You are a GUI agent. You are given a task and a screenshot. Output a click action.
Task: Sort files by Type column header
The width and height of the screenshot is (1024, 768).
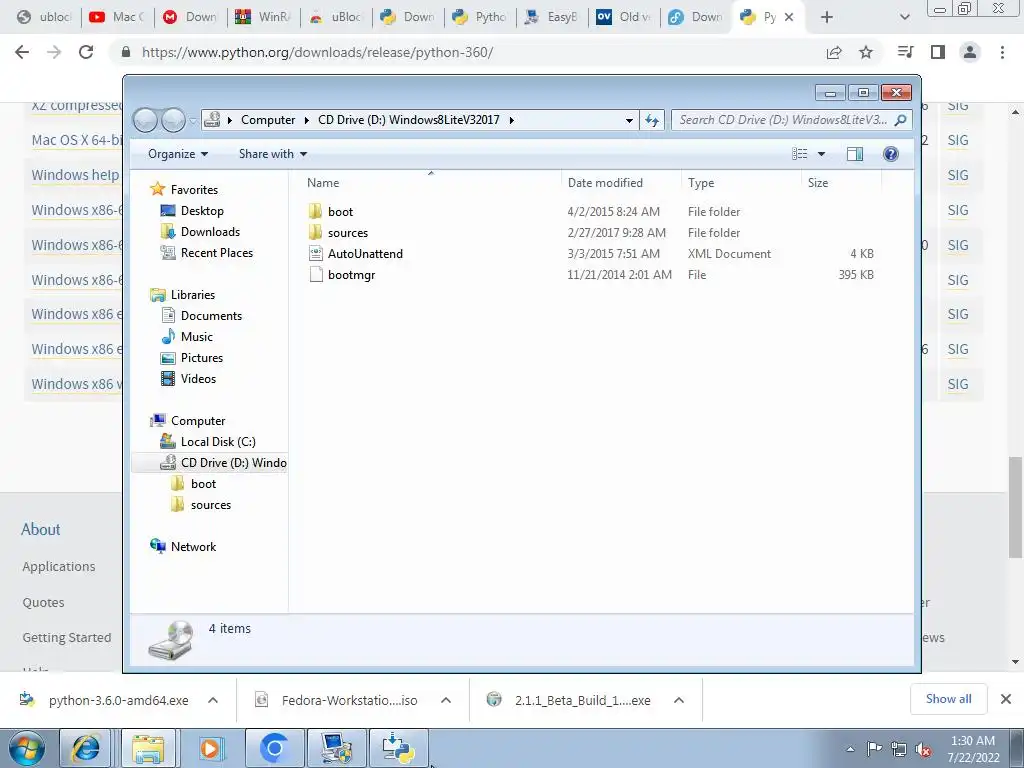click(741, 183)
